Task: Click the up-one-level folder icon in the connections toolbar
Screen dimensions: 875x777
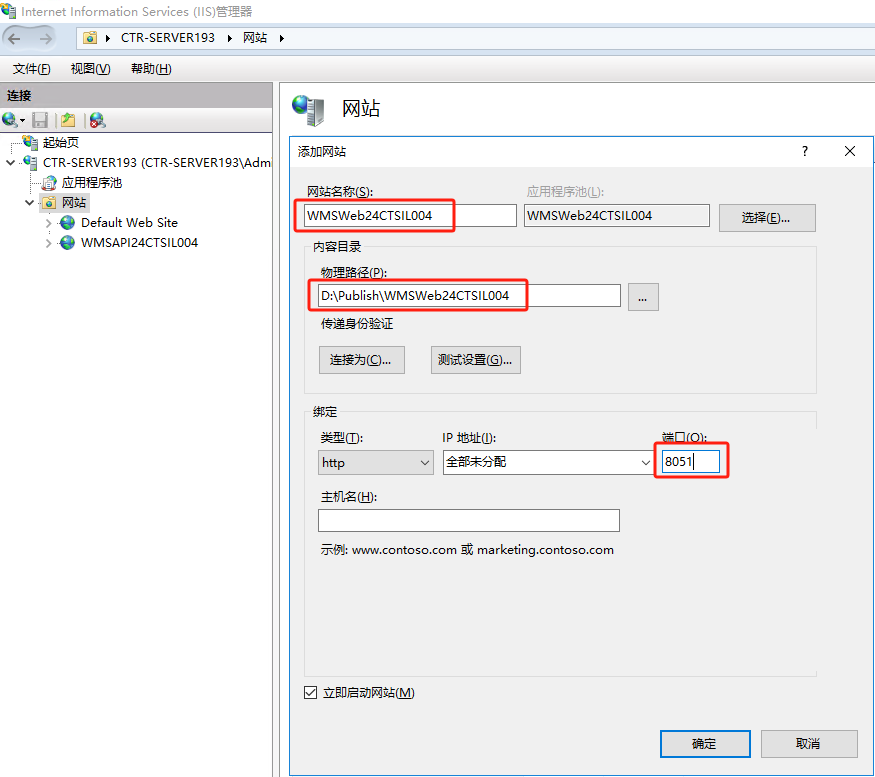Action: click(68, 120)
